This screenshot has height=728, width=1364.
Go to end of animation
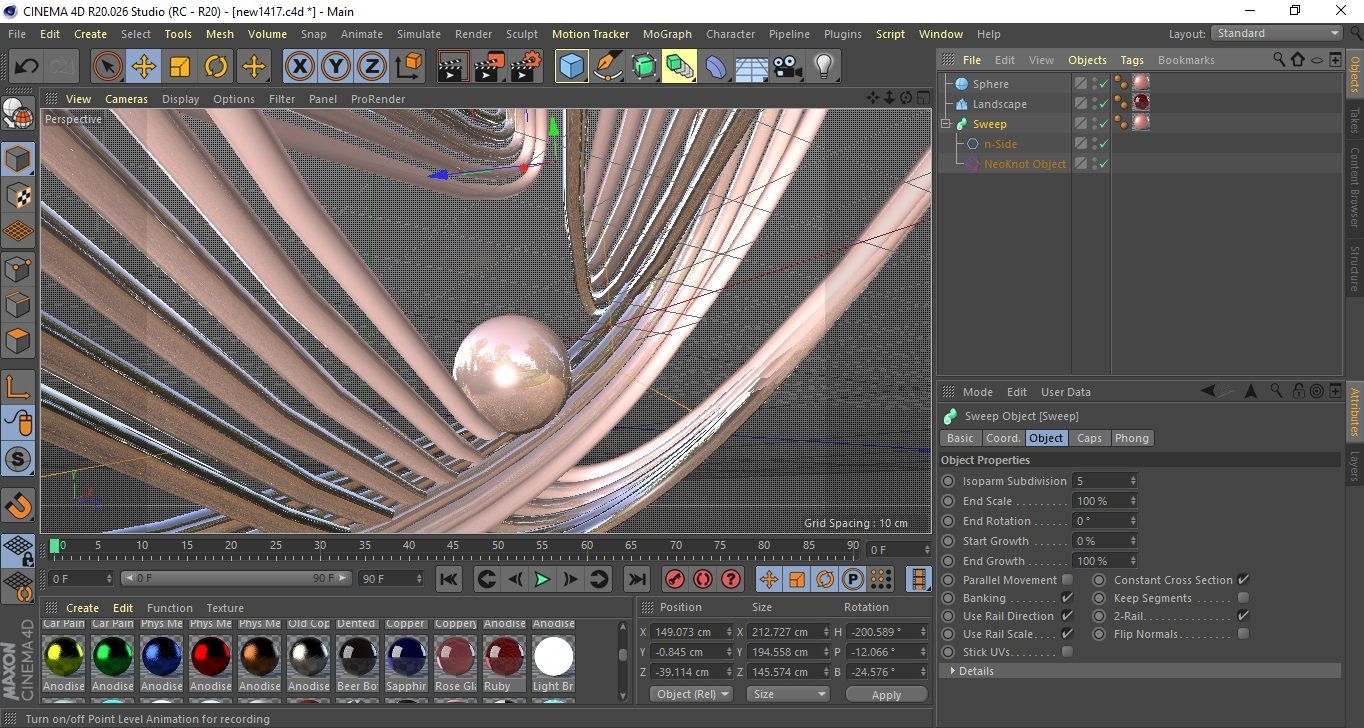(636, 579)
